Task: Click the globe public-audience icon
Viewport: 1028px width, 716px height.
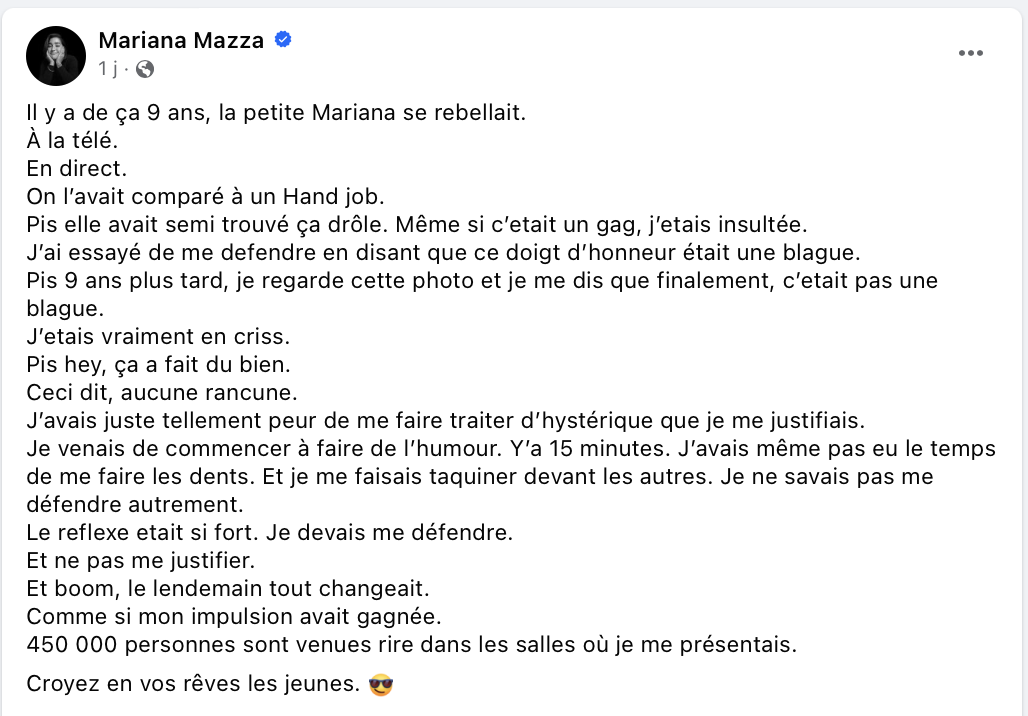Action: tap(145, 69)
